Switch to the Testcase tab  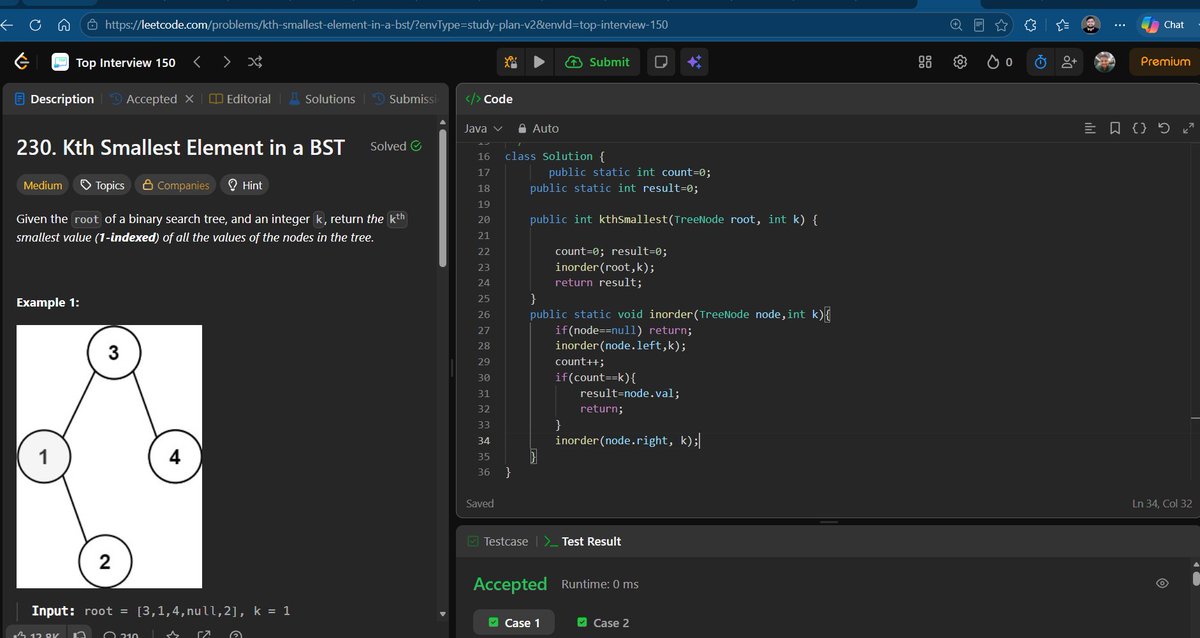pyautogui.click(x=497, y=541)
